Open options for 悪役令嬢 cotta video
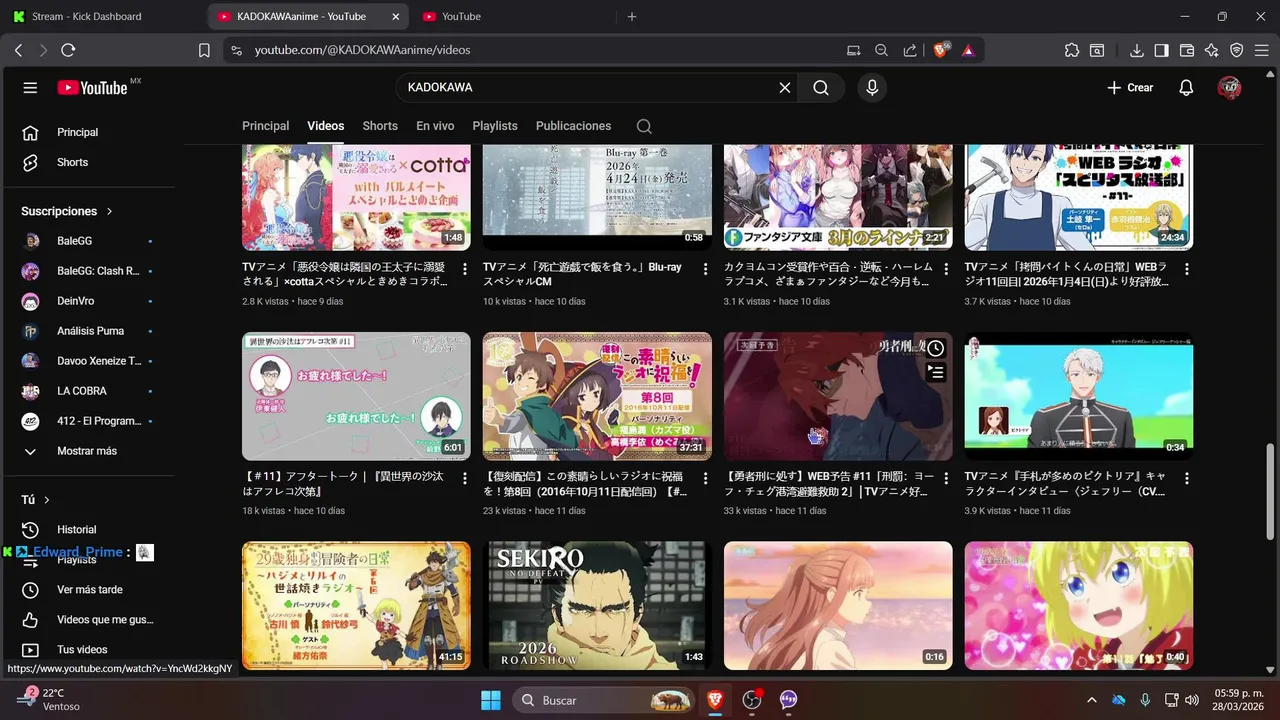The image size is (1280, 720). tap(464, 269)
